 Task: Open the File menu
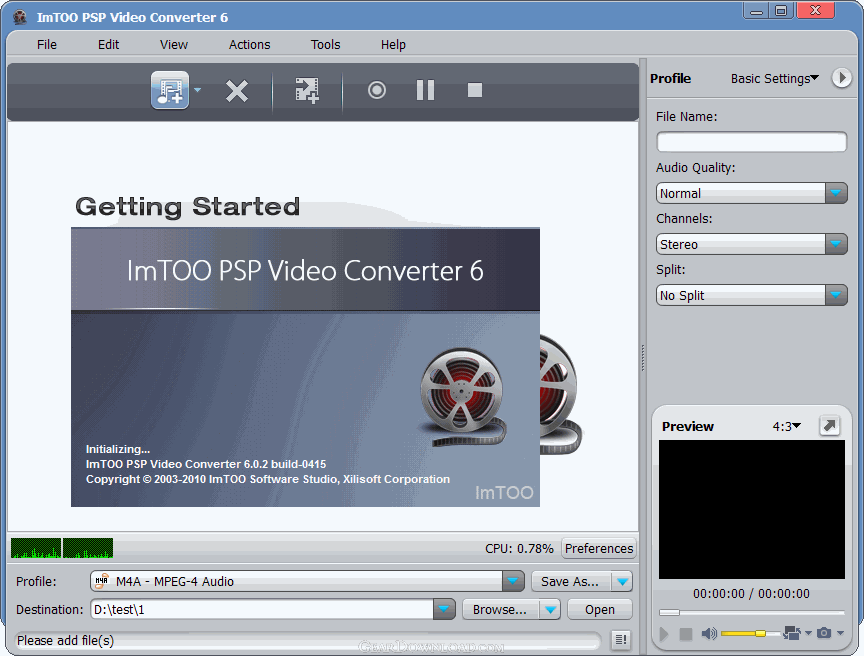pyautogui.click(x=47, y=45)
